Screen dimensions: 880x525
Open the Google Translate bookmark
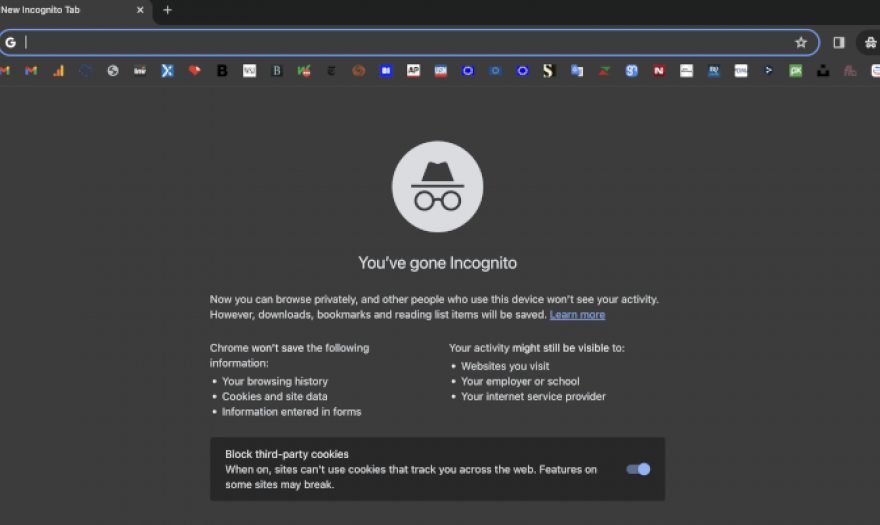(x=577, y=71)
